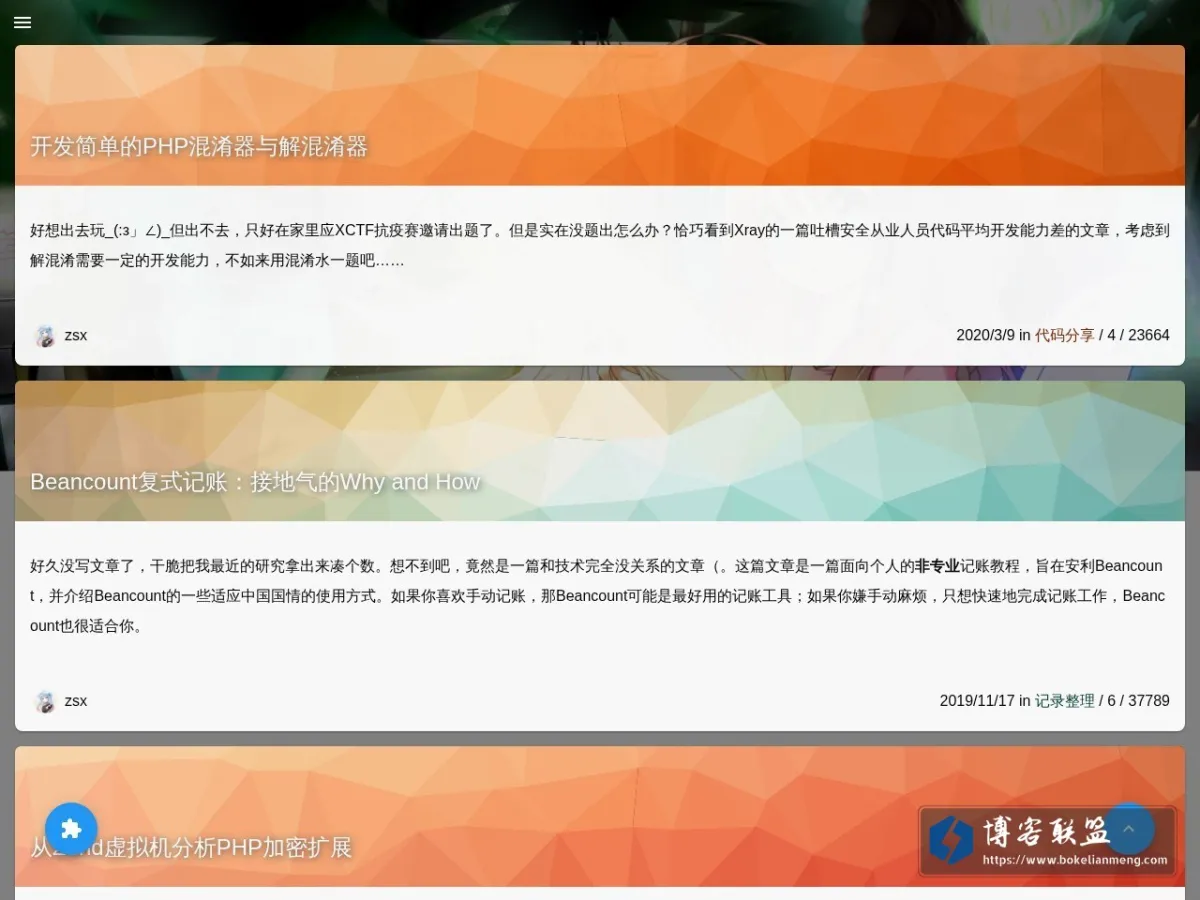This screenshot has height=900, width=1200.
Task: Click the blue puzzle-piece floating button
Action: tap(71, 828)
